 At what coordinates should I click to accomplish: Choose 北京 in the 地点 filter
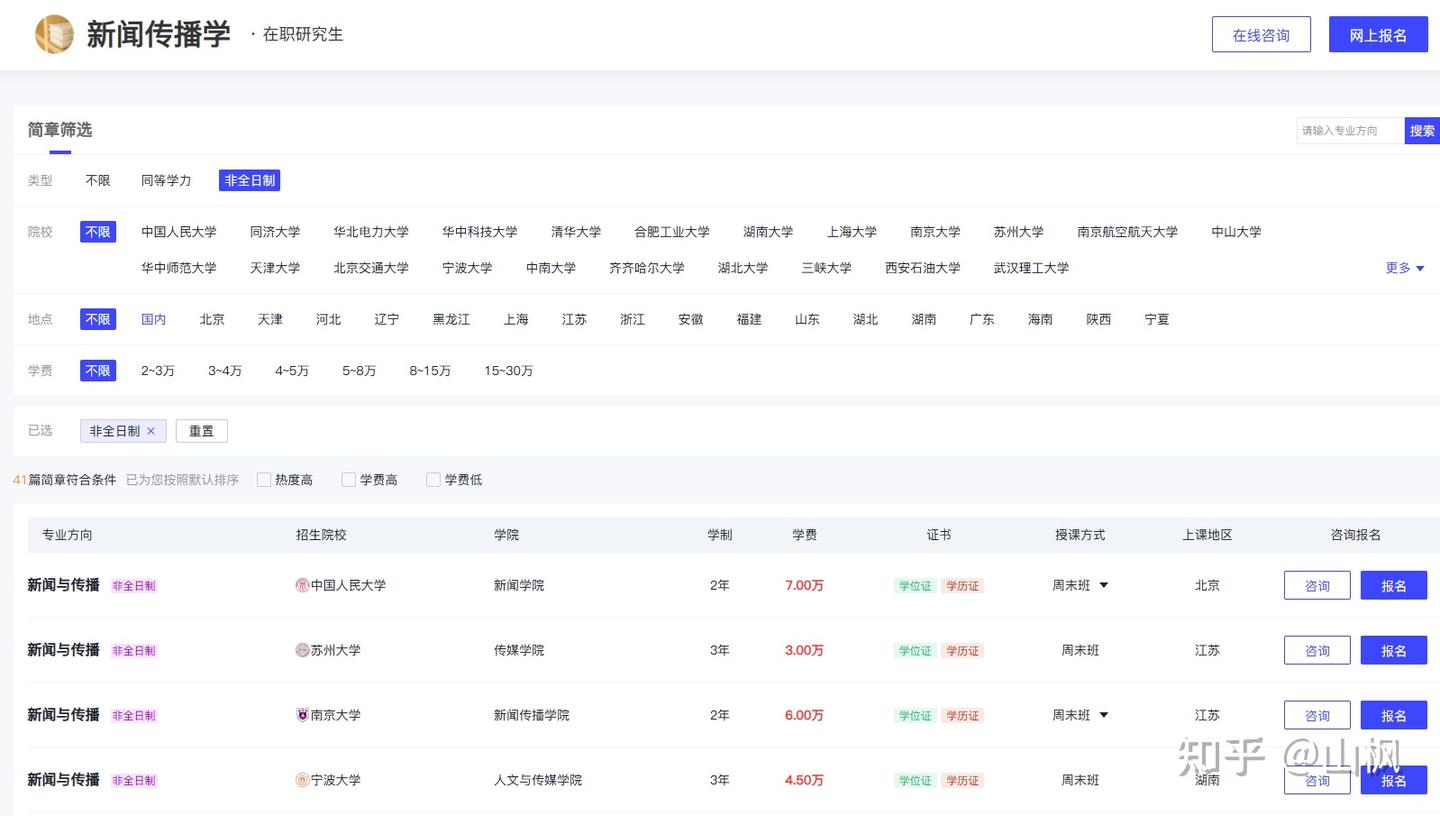(x=212, y=320)
